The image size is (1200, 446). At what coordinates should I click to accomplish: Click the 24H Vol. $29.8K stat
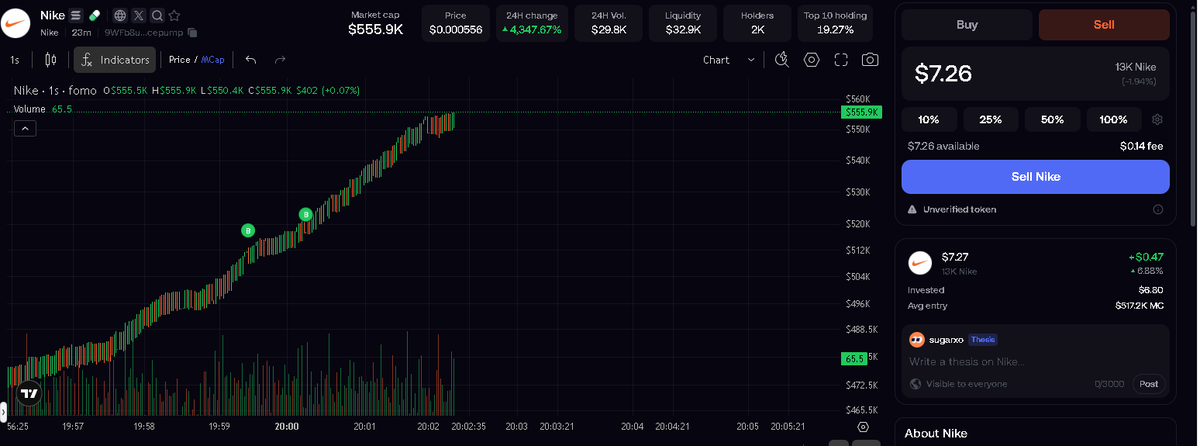point(608,23)
